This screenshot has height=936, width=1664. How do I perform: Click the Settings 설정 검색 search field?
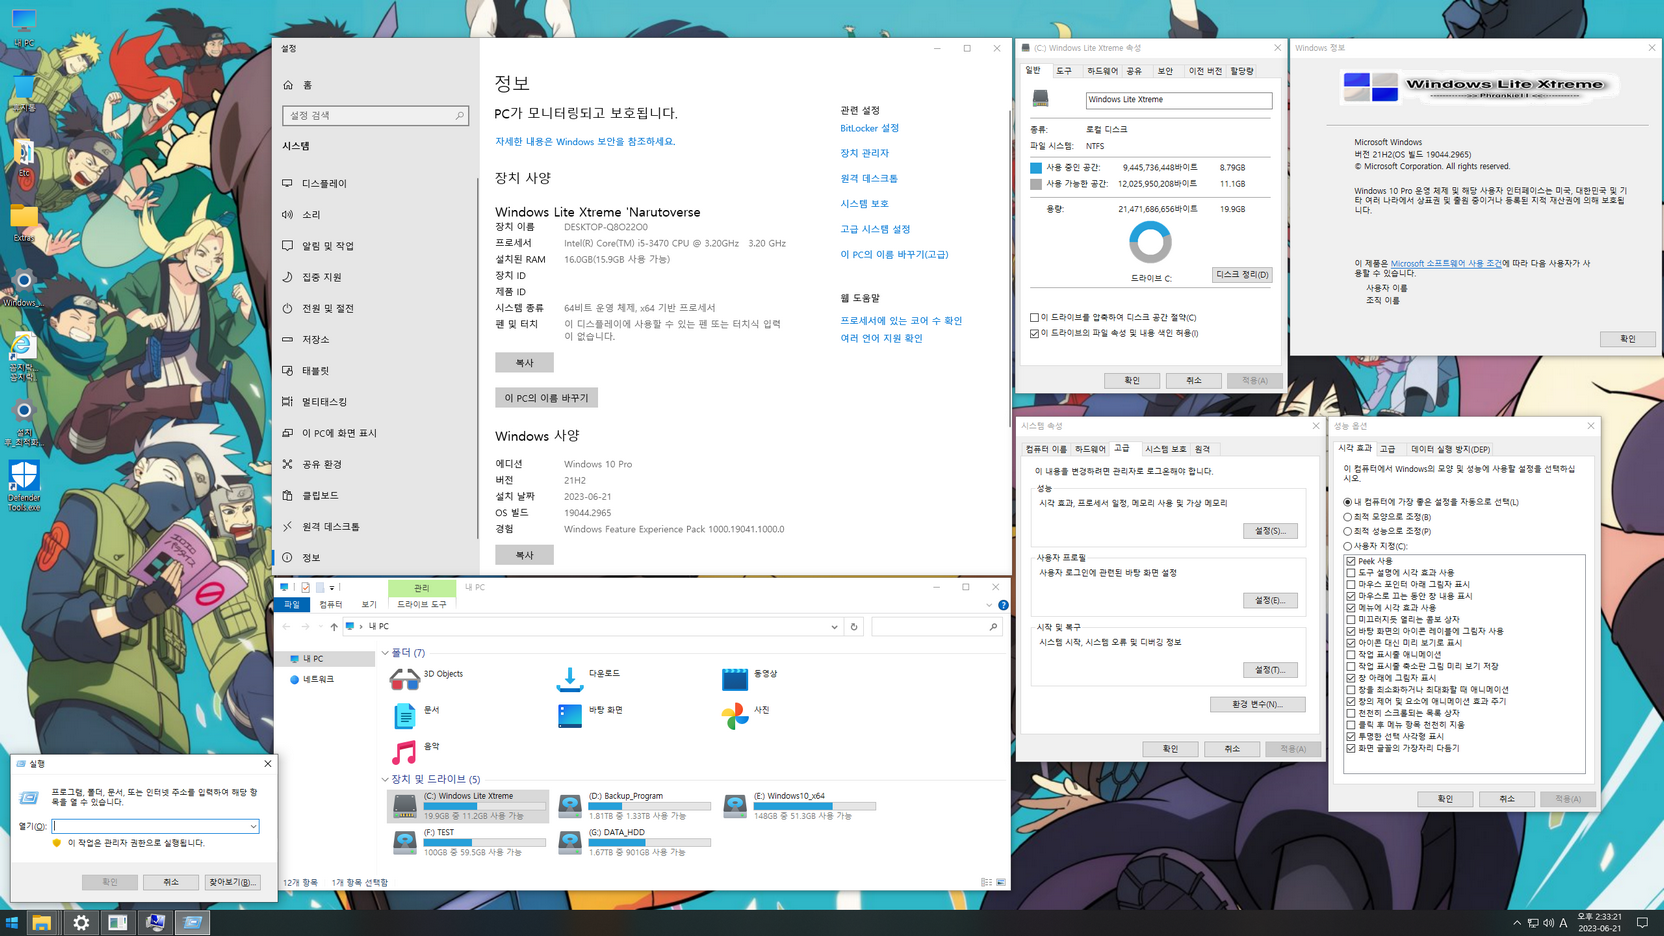pos(375,116)
